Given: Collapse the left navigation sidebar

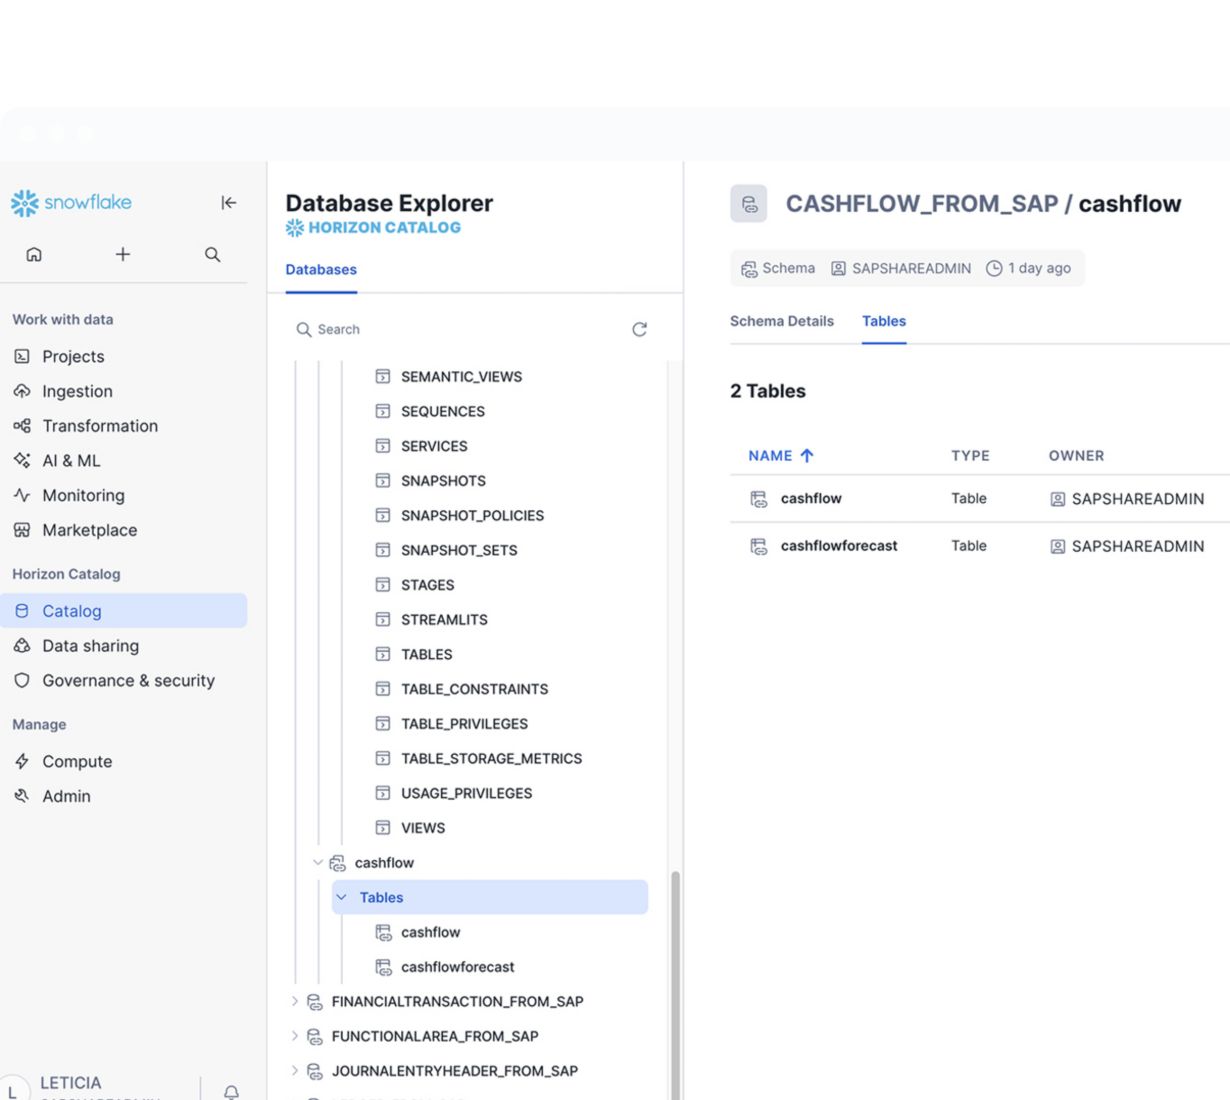Looking at the screenshot, I should [x=228, y=203].
